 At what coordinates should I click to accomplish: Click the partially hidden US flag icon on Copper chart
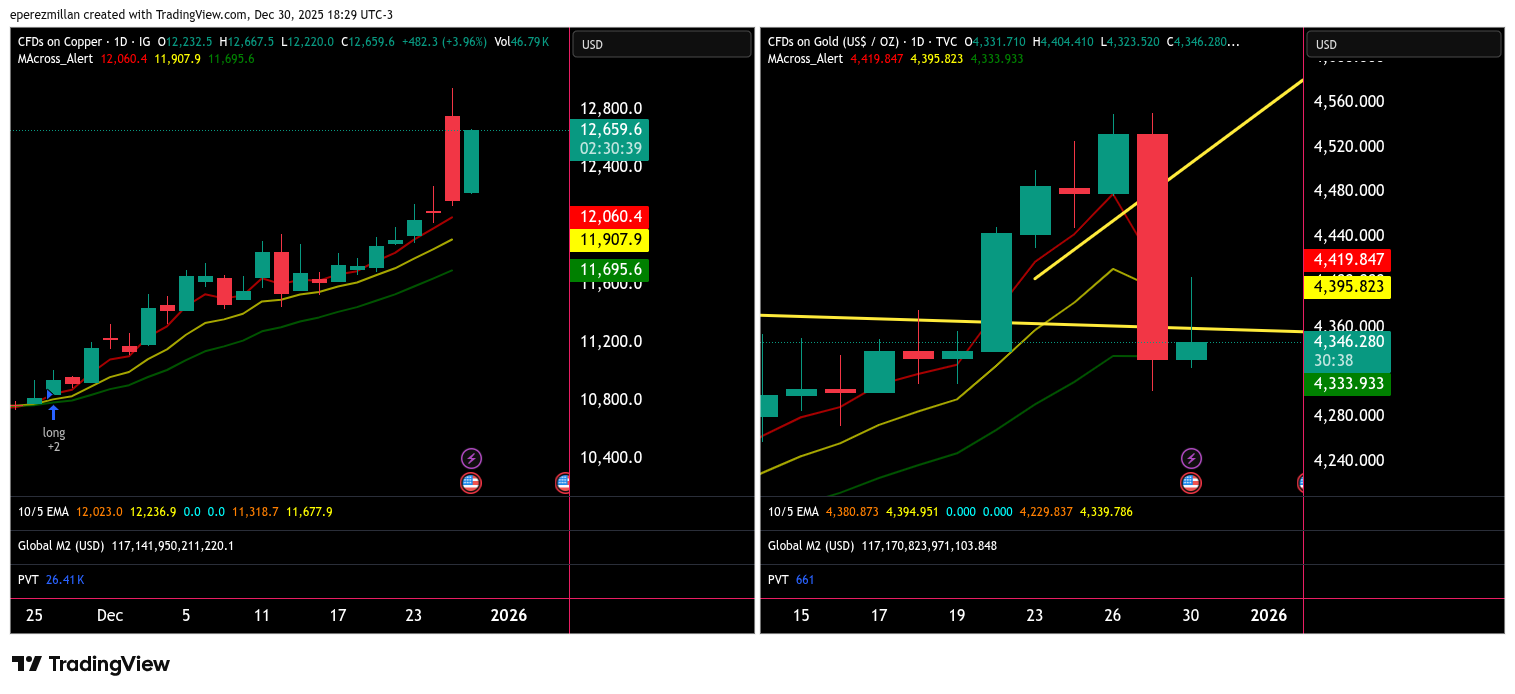[x=563, y=483]
